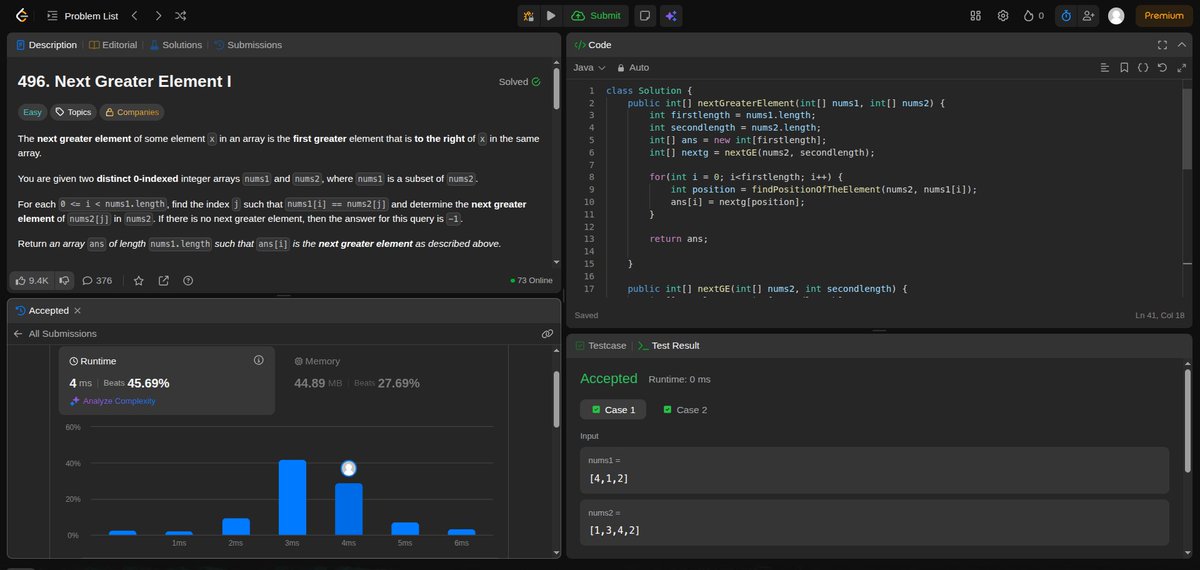Reset code with the undo arrow icon
The image size is (1200, 570).
tap(1161, 67)
